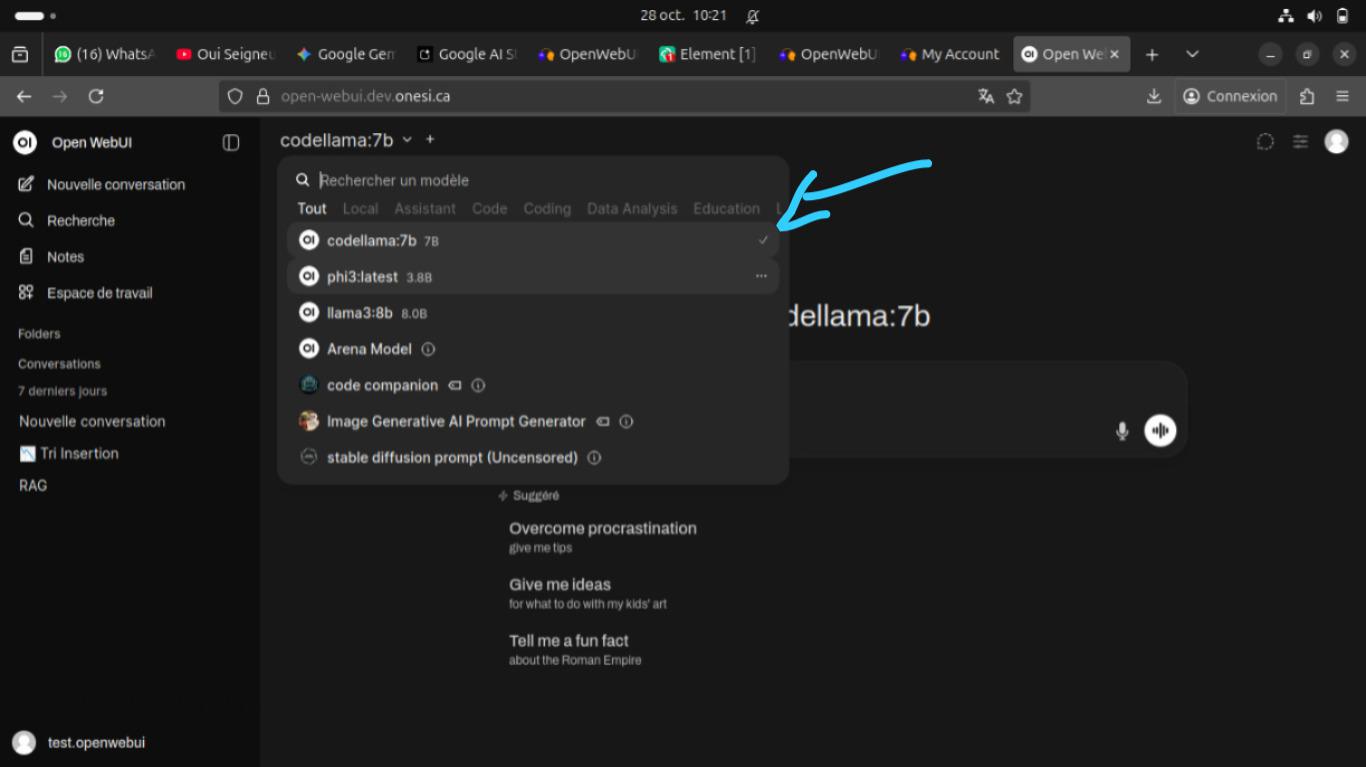Click the microphone dictation icon
Screen dimensions: 1366x767
[x=1122, y=431]
